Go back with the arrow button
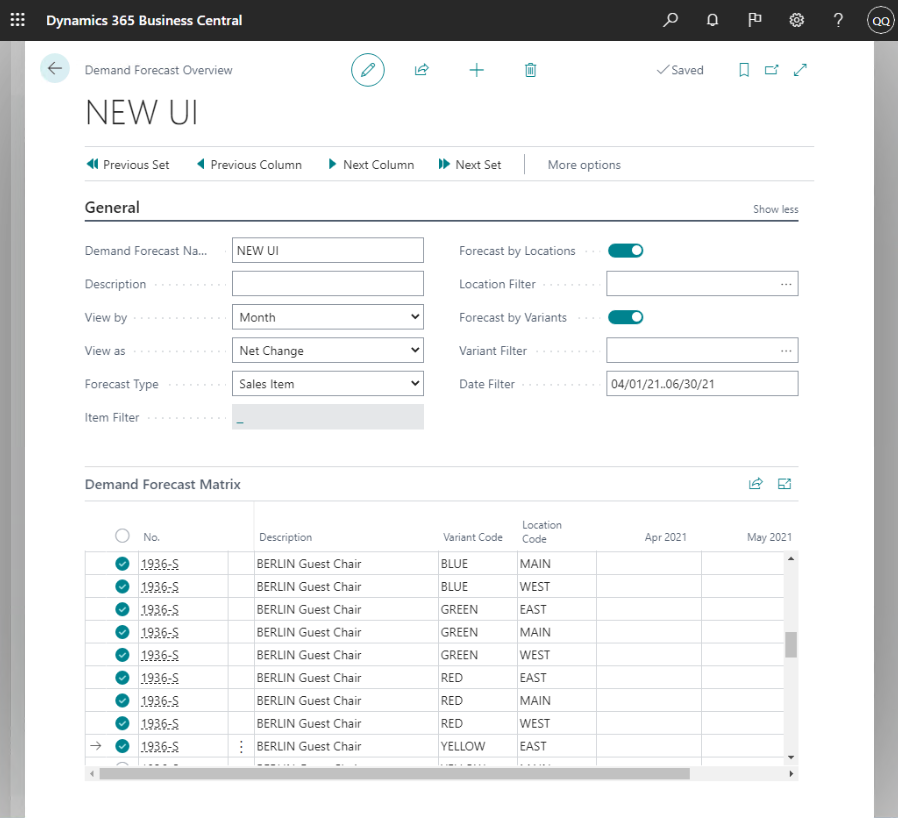 pyautogui.click(x=55, y=69)
